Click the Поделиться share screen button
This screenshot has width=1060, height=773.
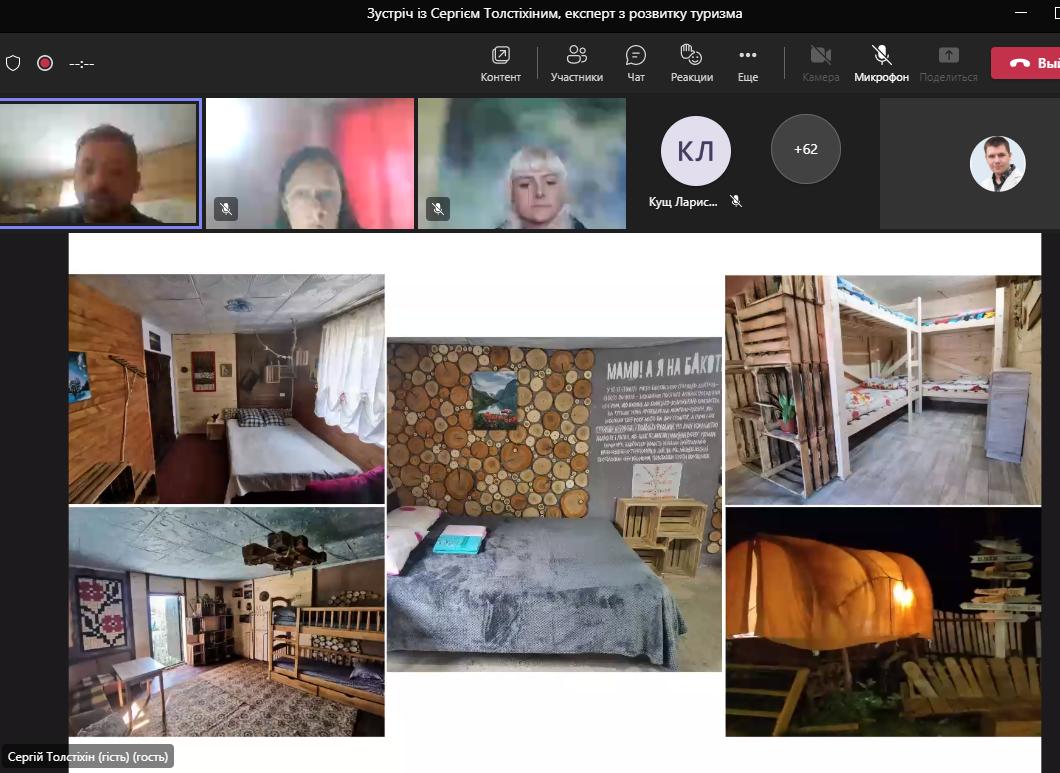click(x=948, y=63)
